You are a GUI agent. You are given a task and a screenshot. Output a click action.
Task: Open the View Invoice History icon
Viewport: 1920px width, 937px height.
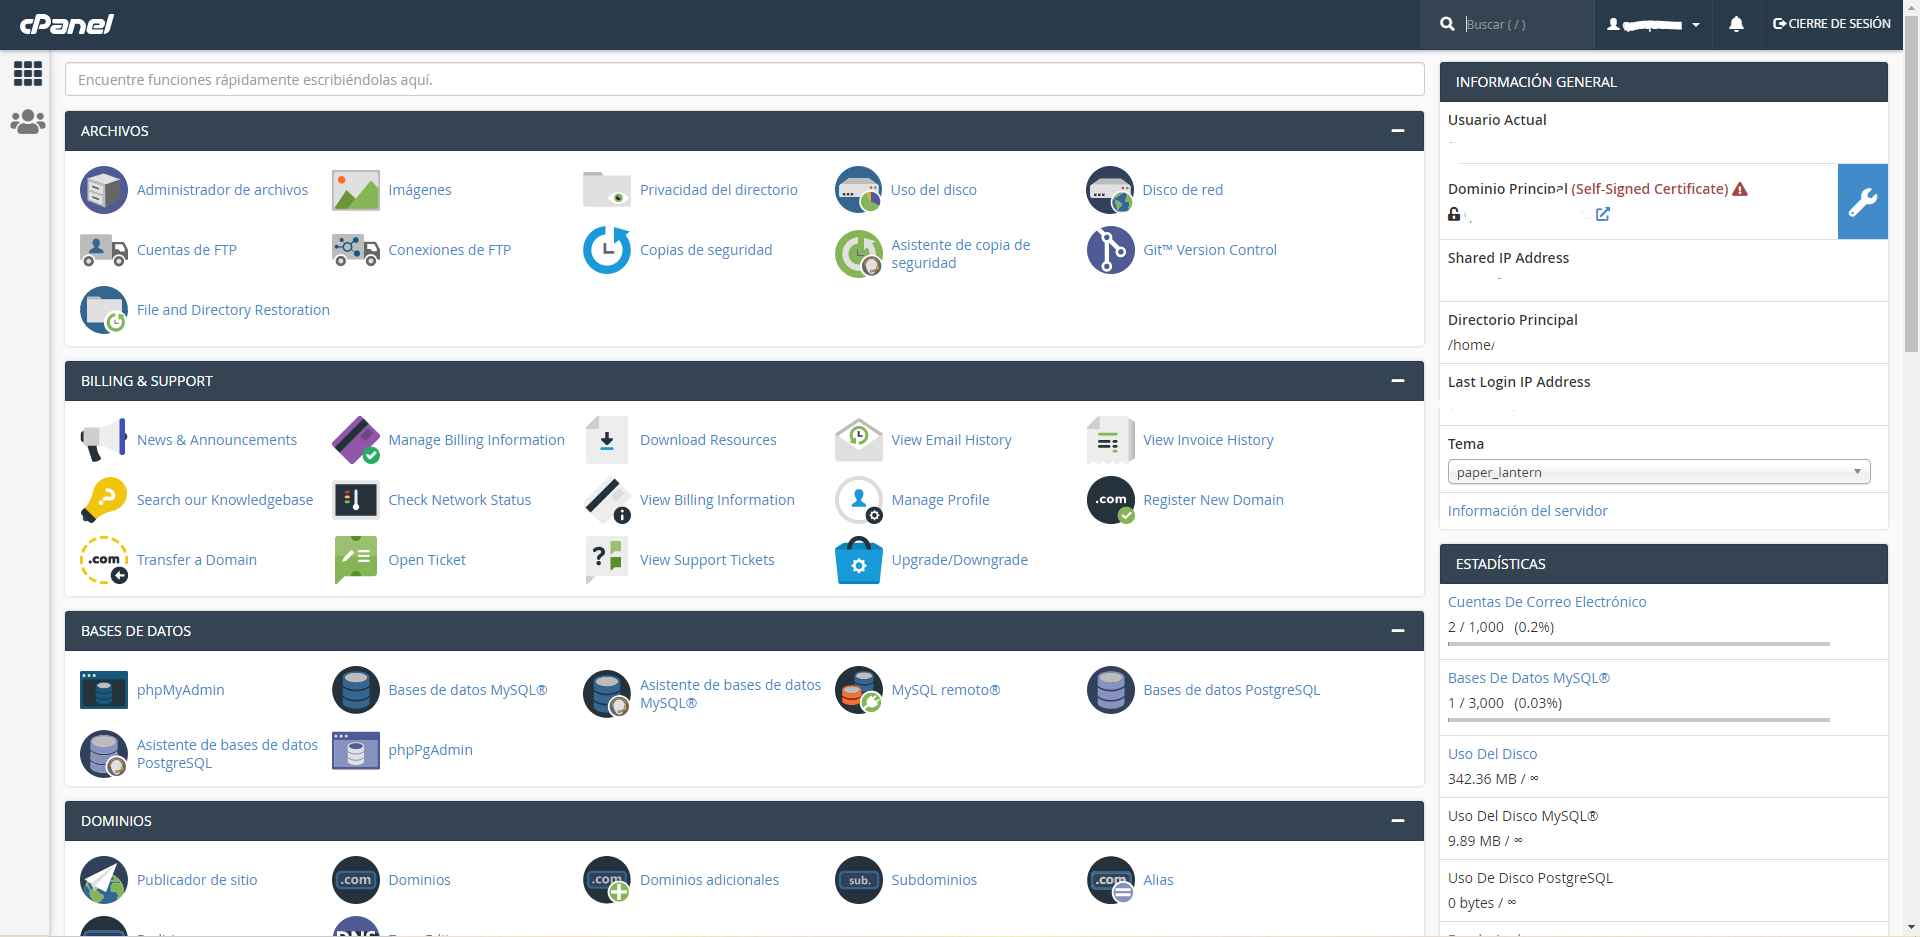click(1111, 440)
